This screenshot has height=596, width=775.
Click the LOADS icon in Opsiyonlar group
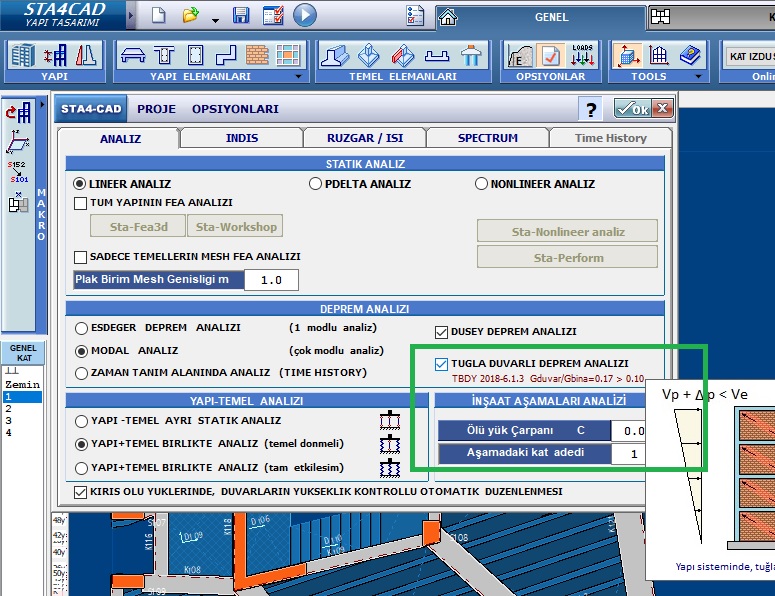click(x=582, y=55)
